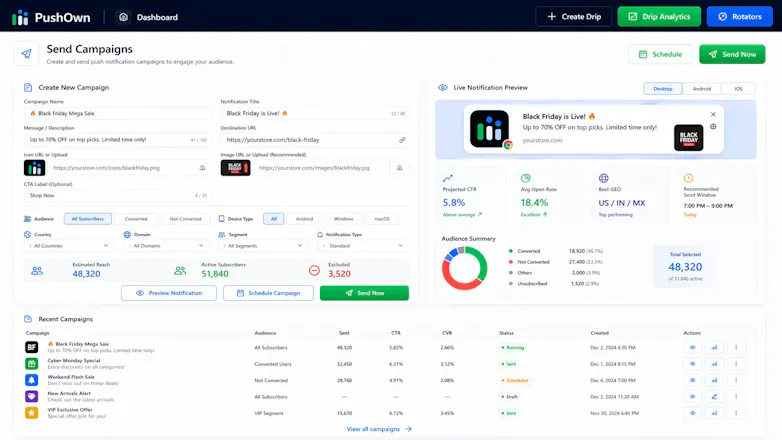Click upload icon in Icon URL field

[202, 168]
